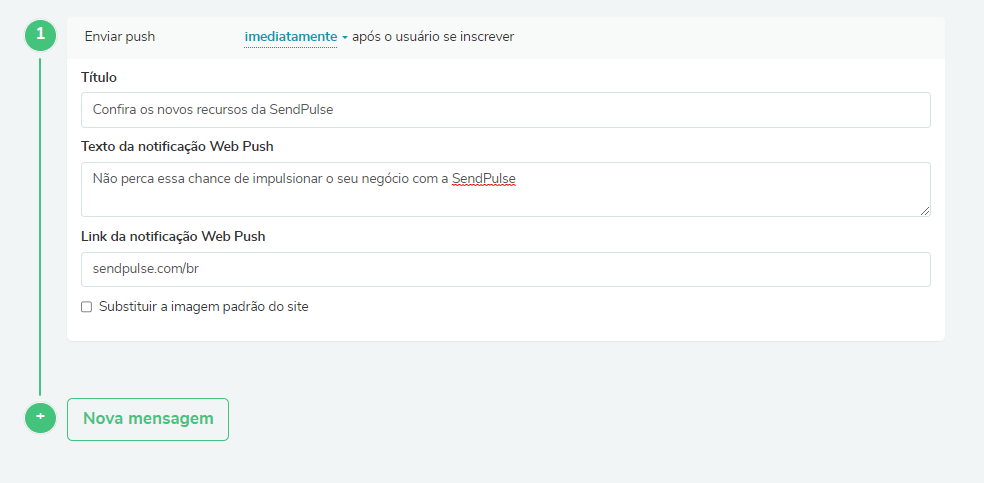This screenshot has width=984, height=483.
Task: Click the Web Push notification text area
Action: (505, 189)
